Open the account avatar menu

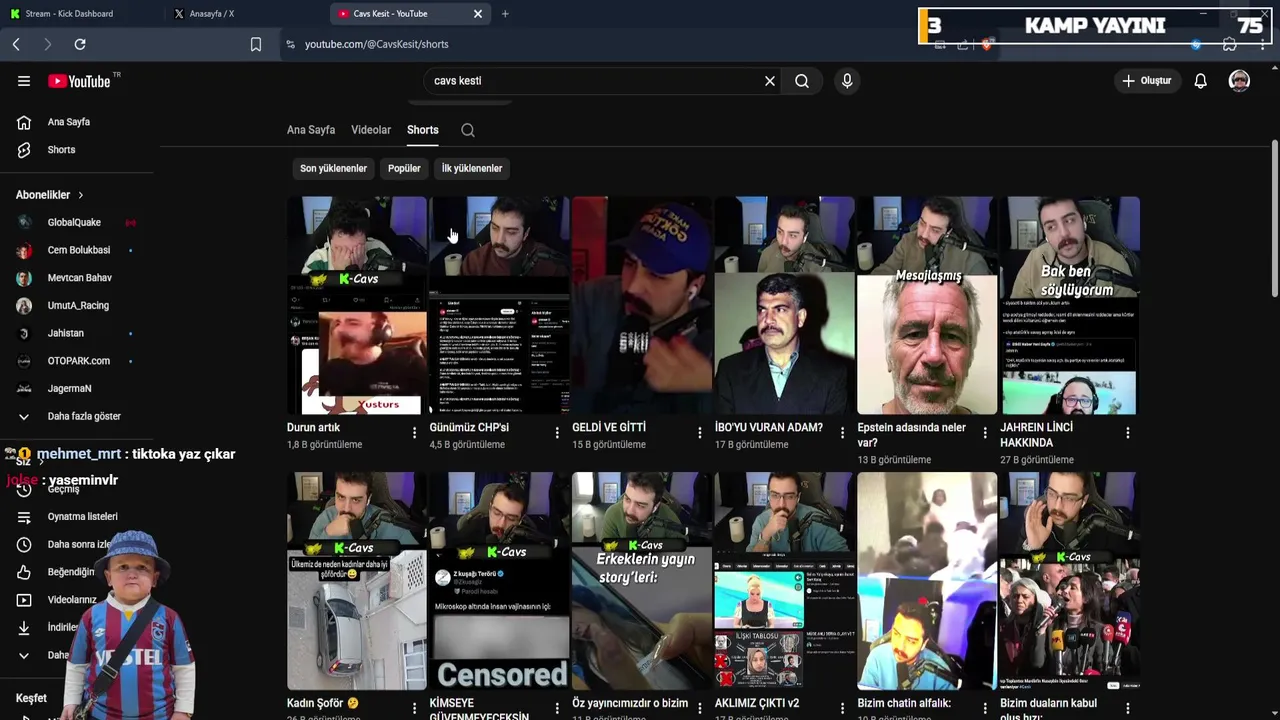1239,81
